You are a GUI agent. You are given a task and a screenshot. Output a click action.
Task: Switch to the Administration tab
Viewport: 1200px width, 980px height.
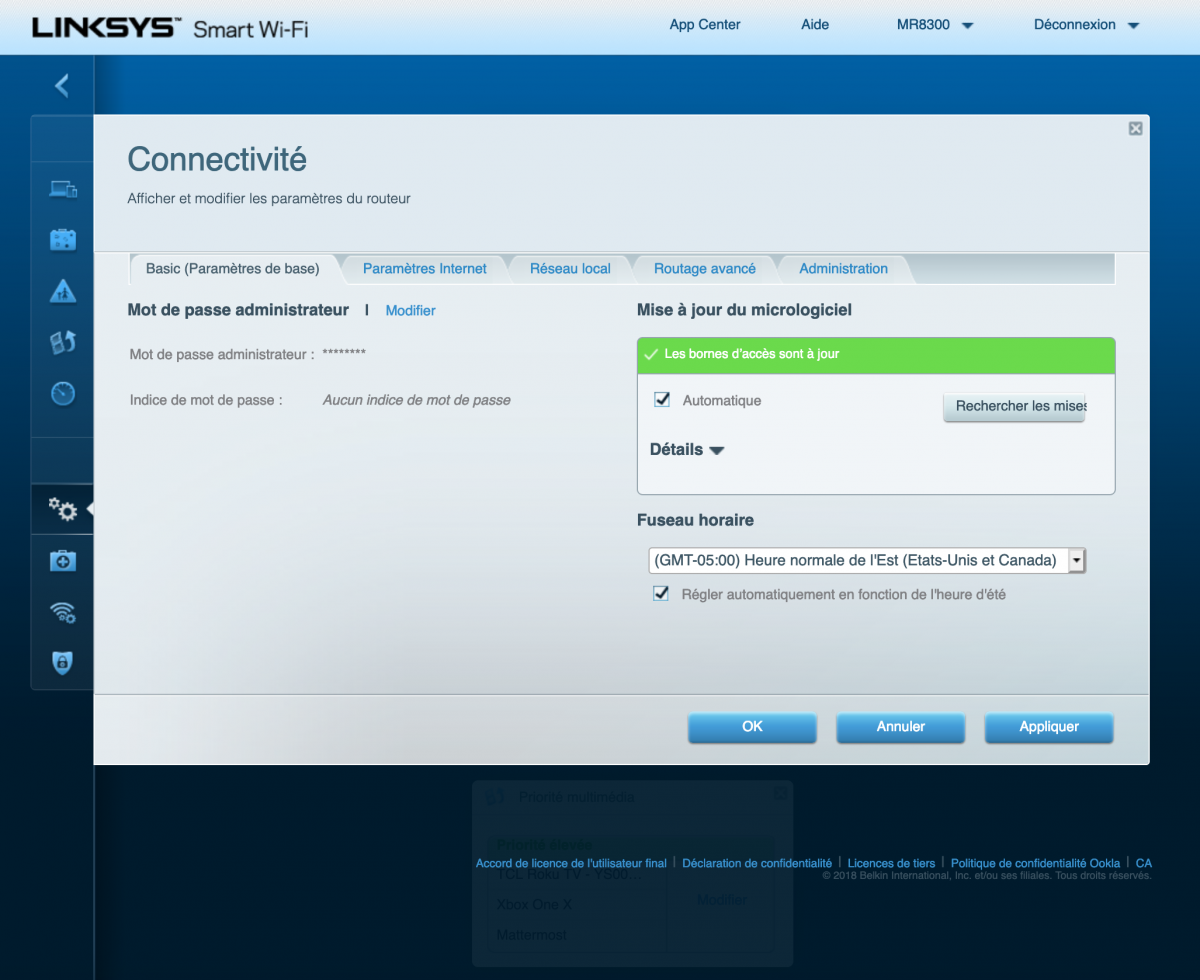843,269
